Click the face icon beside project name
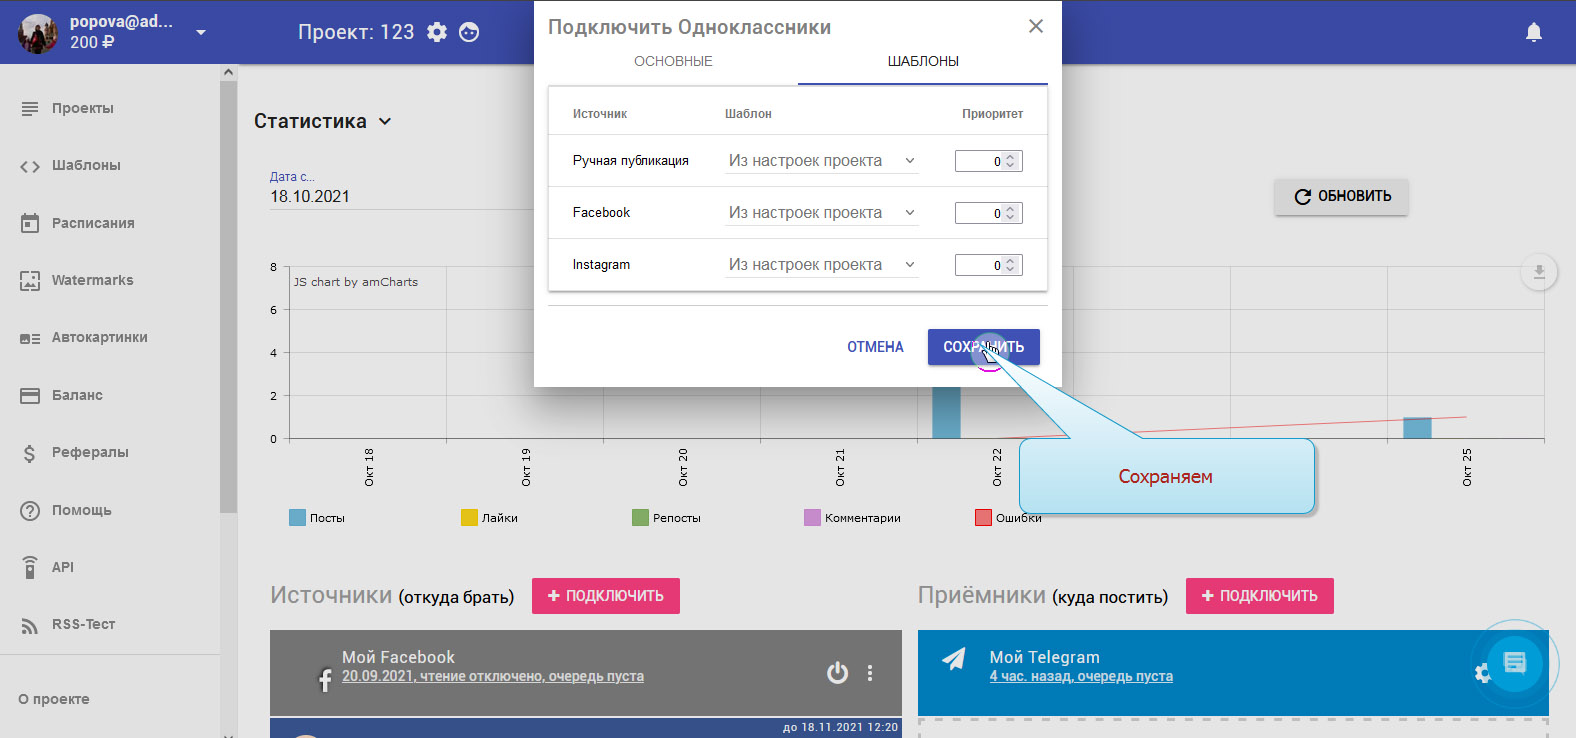1576x738 pixels. coord(469,32)
